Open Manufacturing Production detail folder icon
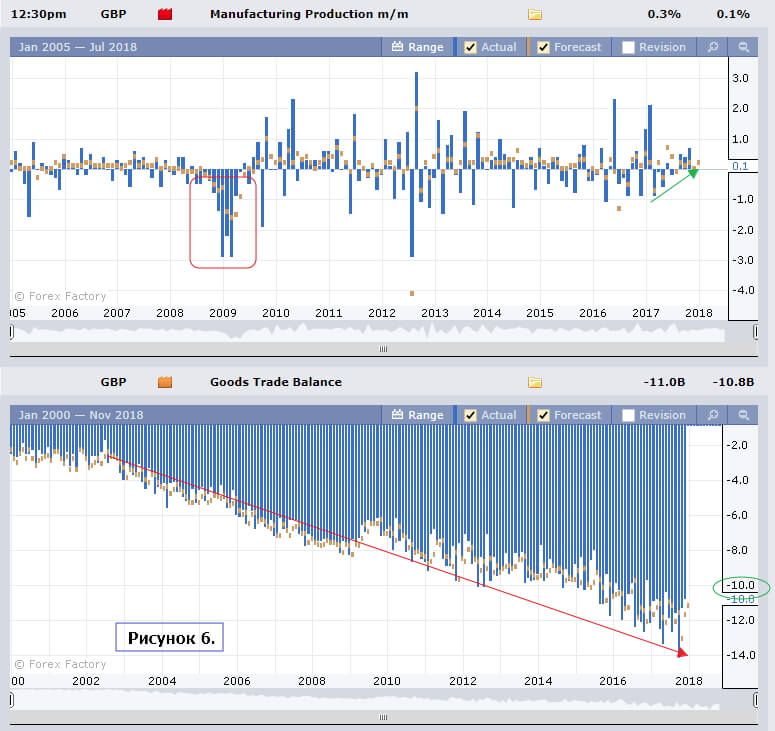Image resolution: width=775 pixels, height=731 pixels. pyautogui.click(x=535, y=15)
